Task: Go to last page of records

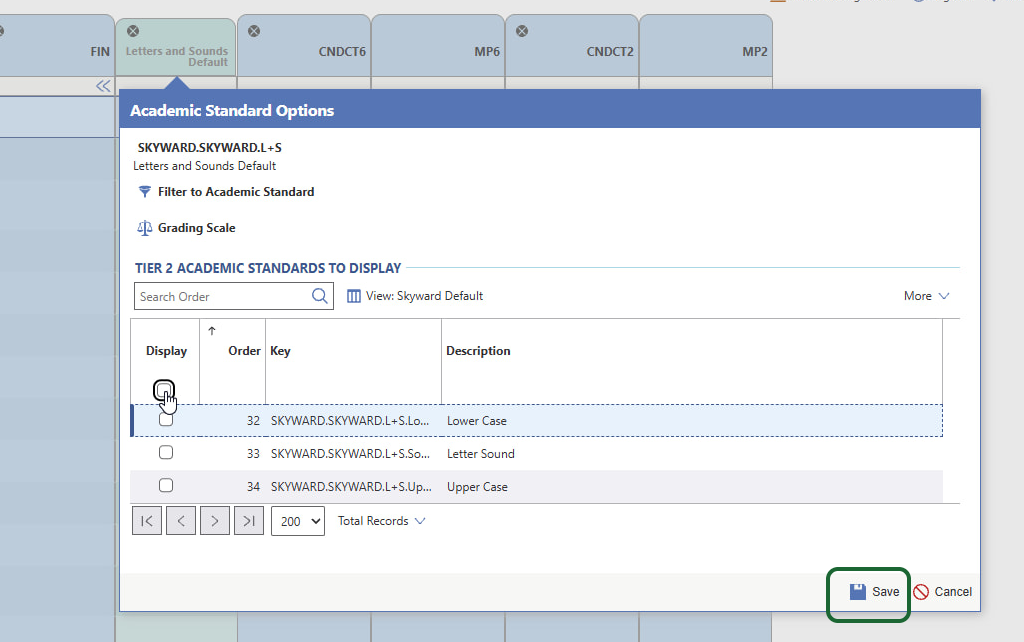Action: click(x=249, y=521)
